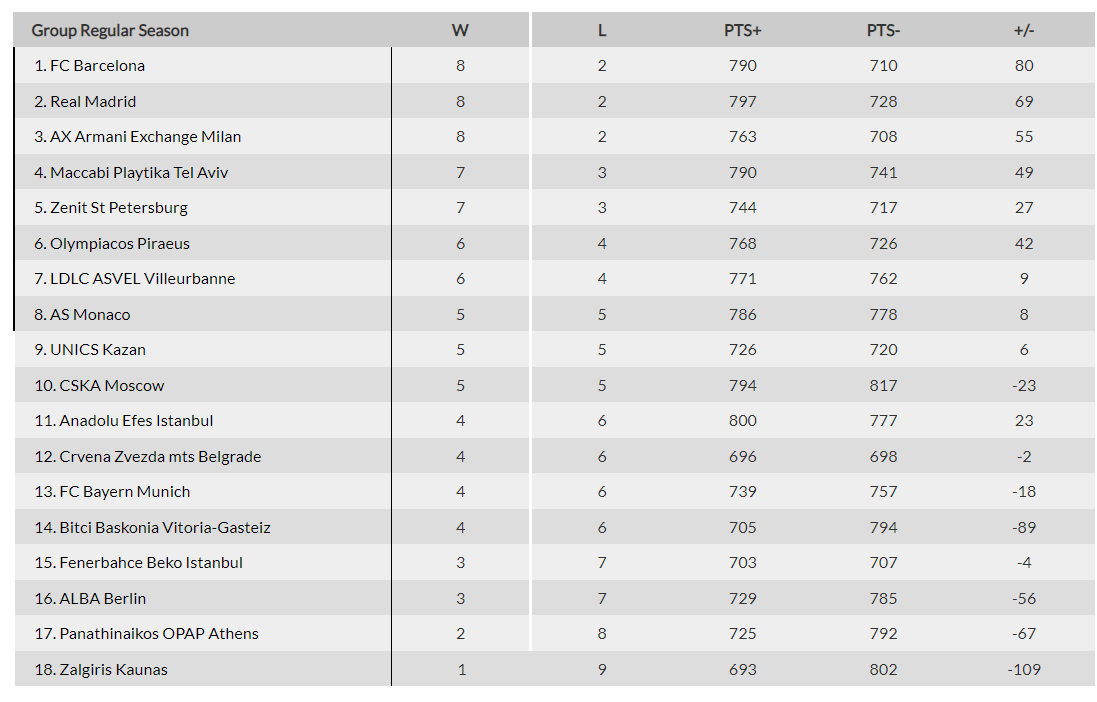The width and height of the screenshot is (1097, 702).
Task: Click AS Monaco in the table
Action: pos(90,315)
